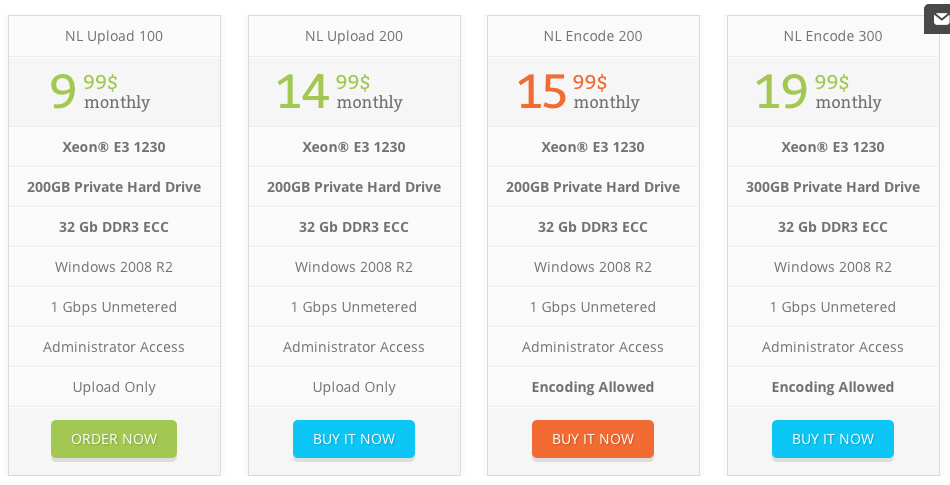Click the 14.99$ monthly price
The width and height of the screenshot is (950, 485).
pos(339,91)
